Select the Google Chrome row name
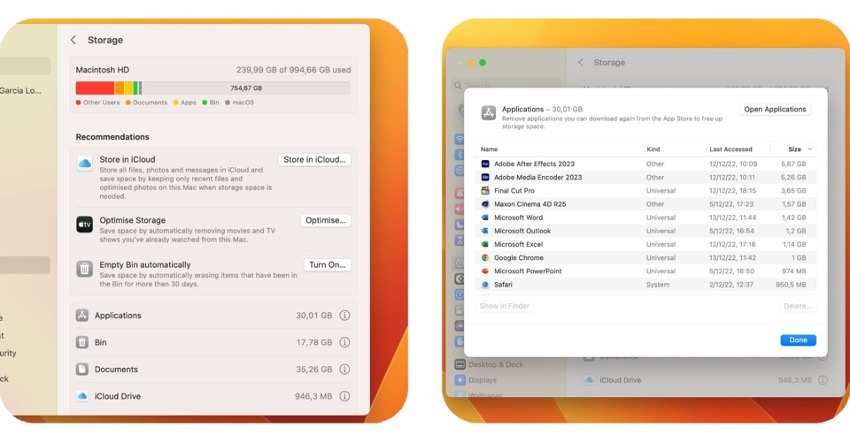This screenshot has width=850, height=444. tap(518, 258)
